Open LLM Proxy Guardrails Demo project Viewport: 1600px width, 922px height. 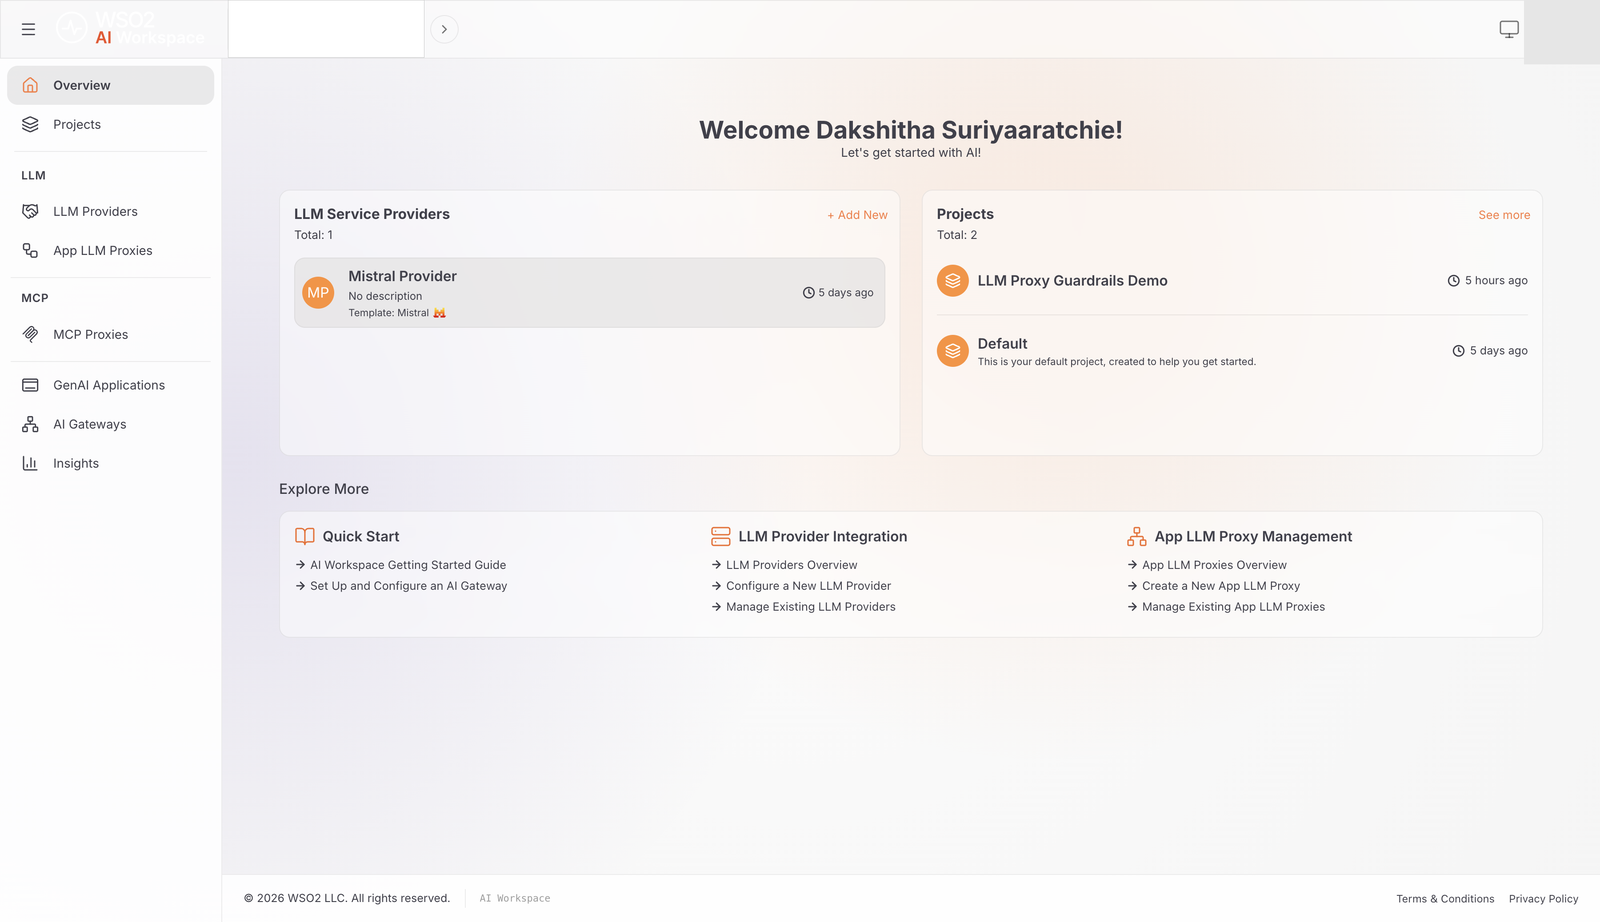(1232, 281)
